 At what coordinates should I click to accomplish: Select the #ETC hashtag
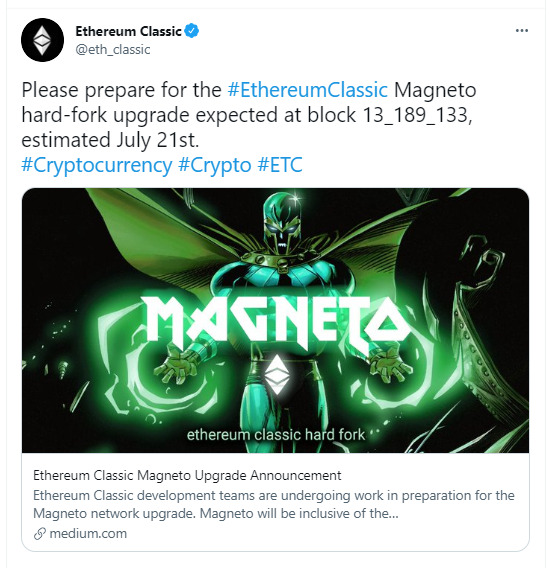point(280,165)
